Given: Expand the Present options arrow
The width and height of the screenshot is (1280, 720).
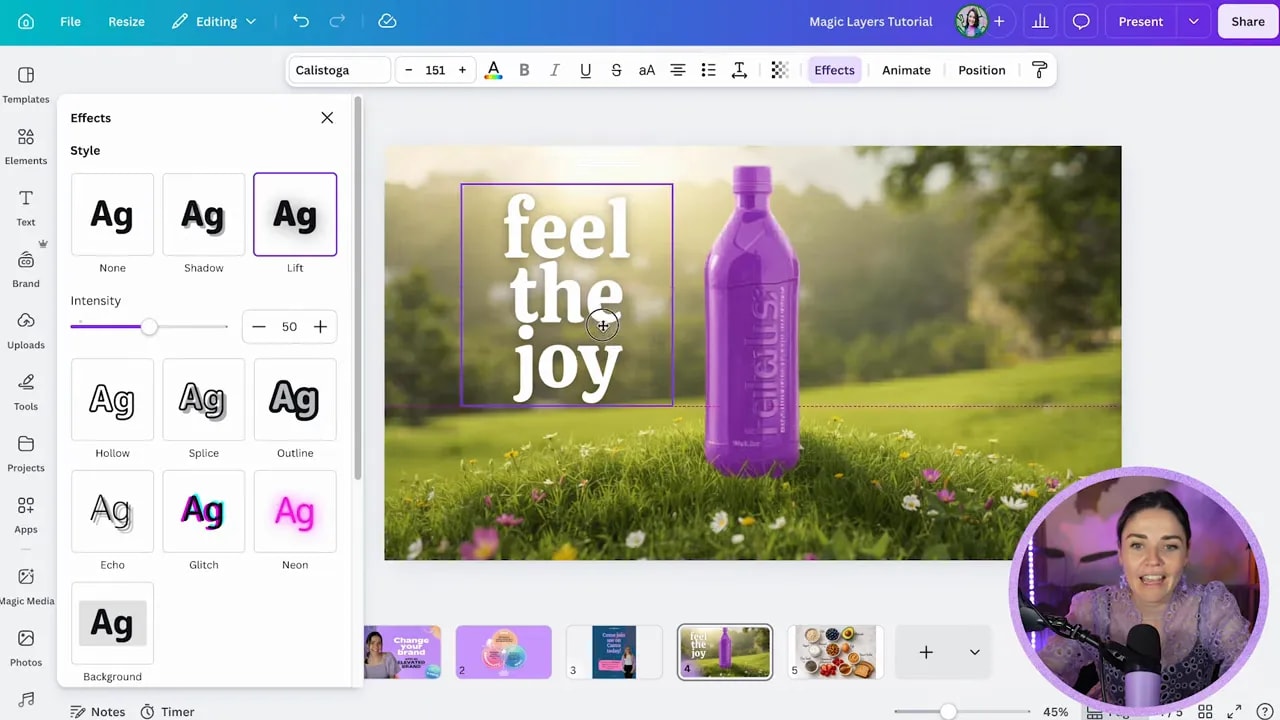Looking at the screenshot, I should click(x=1193, y=21).
